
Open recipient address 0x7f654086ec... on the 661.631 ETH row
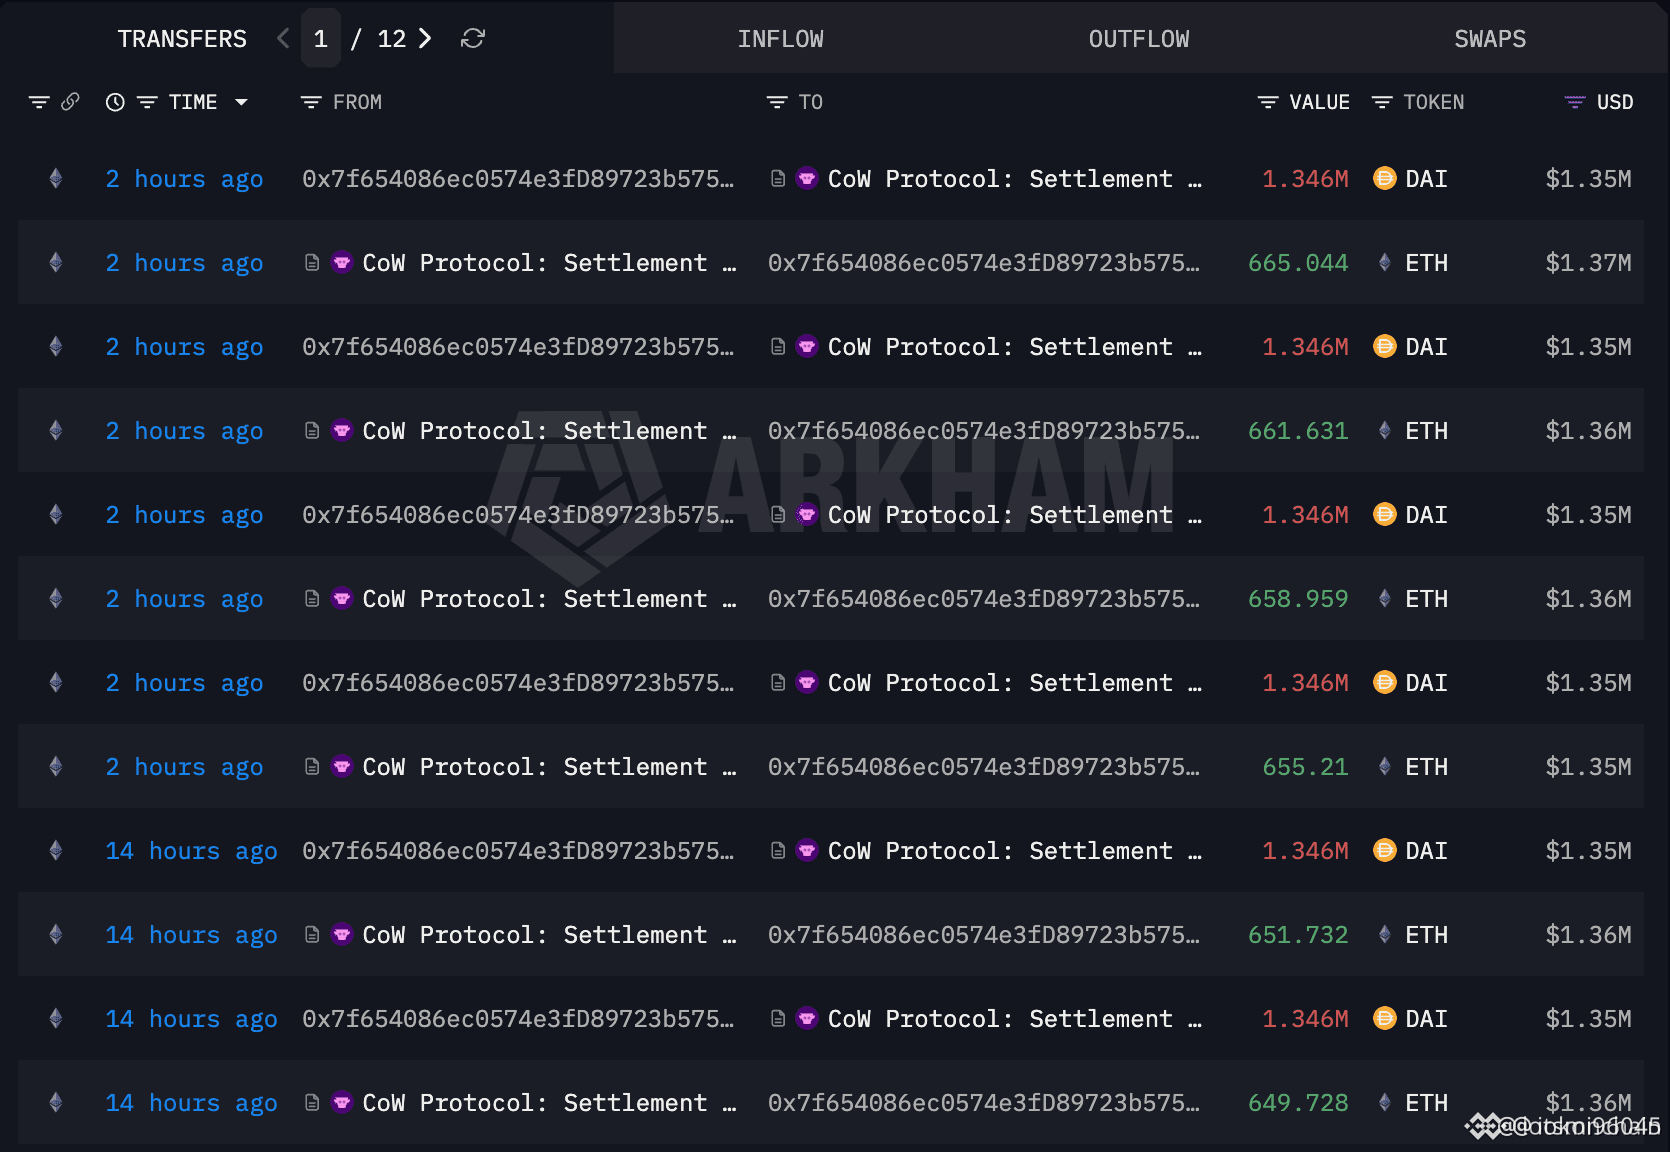[984, 431]
